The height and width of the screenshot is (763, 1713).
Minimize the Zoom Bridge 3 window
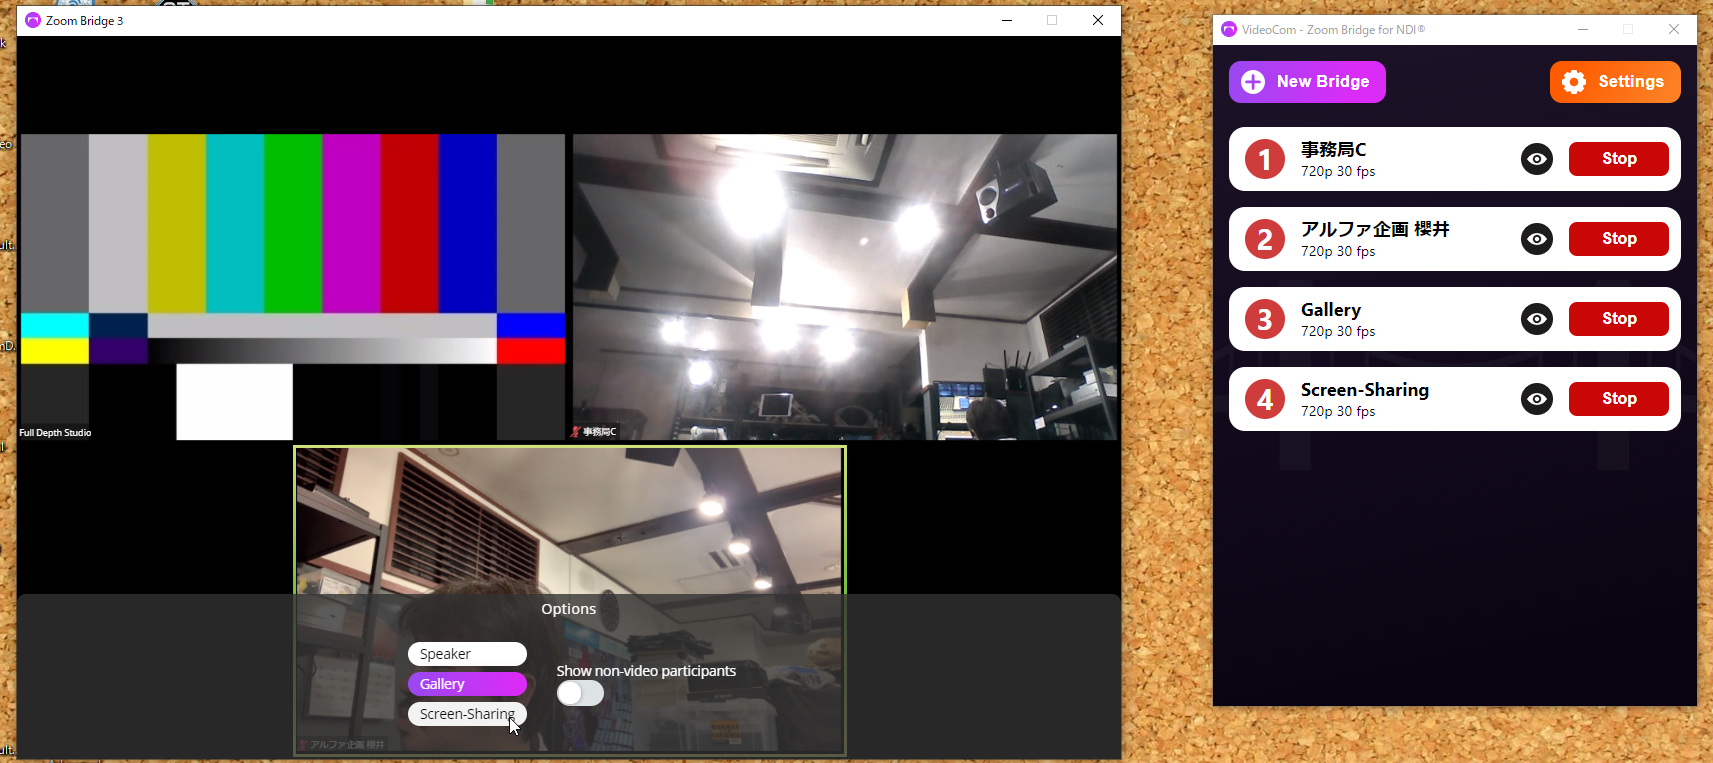tap(1007, 20)
